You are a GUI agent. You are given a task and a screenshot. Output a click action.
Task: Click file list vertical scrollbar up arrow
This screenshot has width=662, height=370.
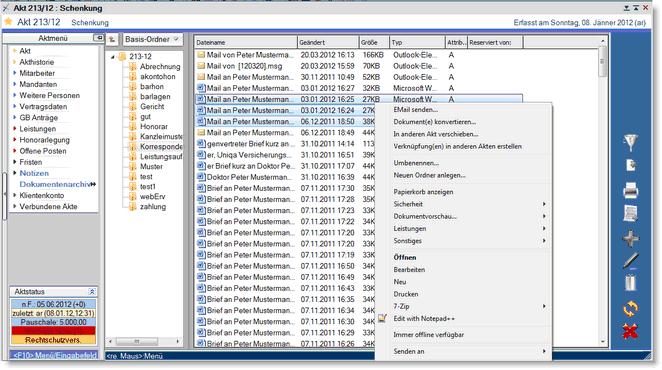pyautogui.click(x=602, y=41)
